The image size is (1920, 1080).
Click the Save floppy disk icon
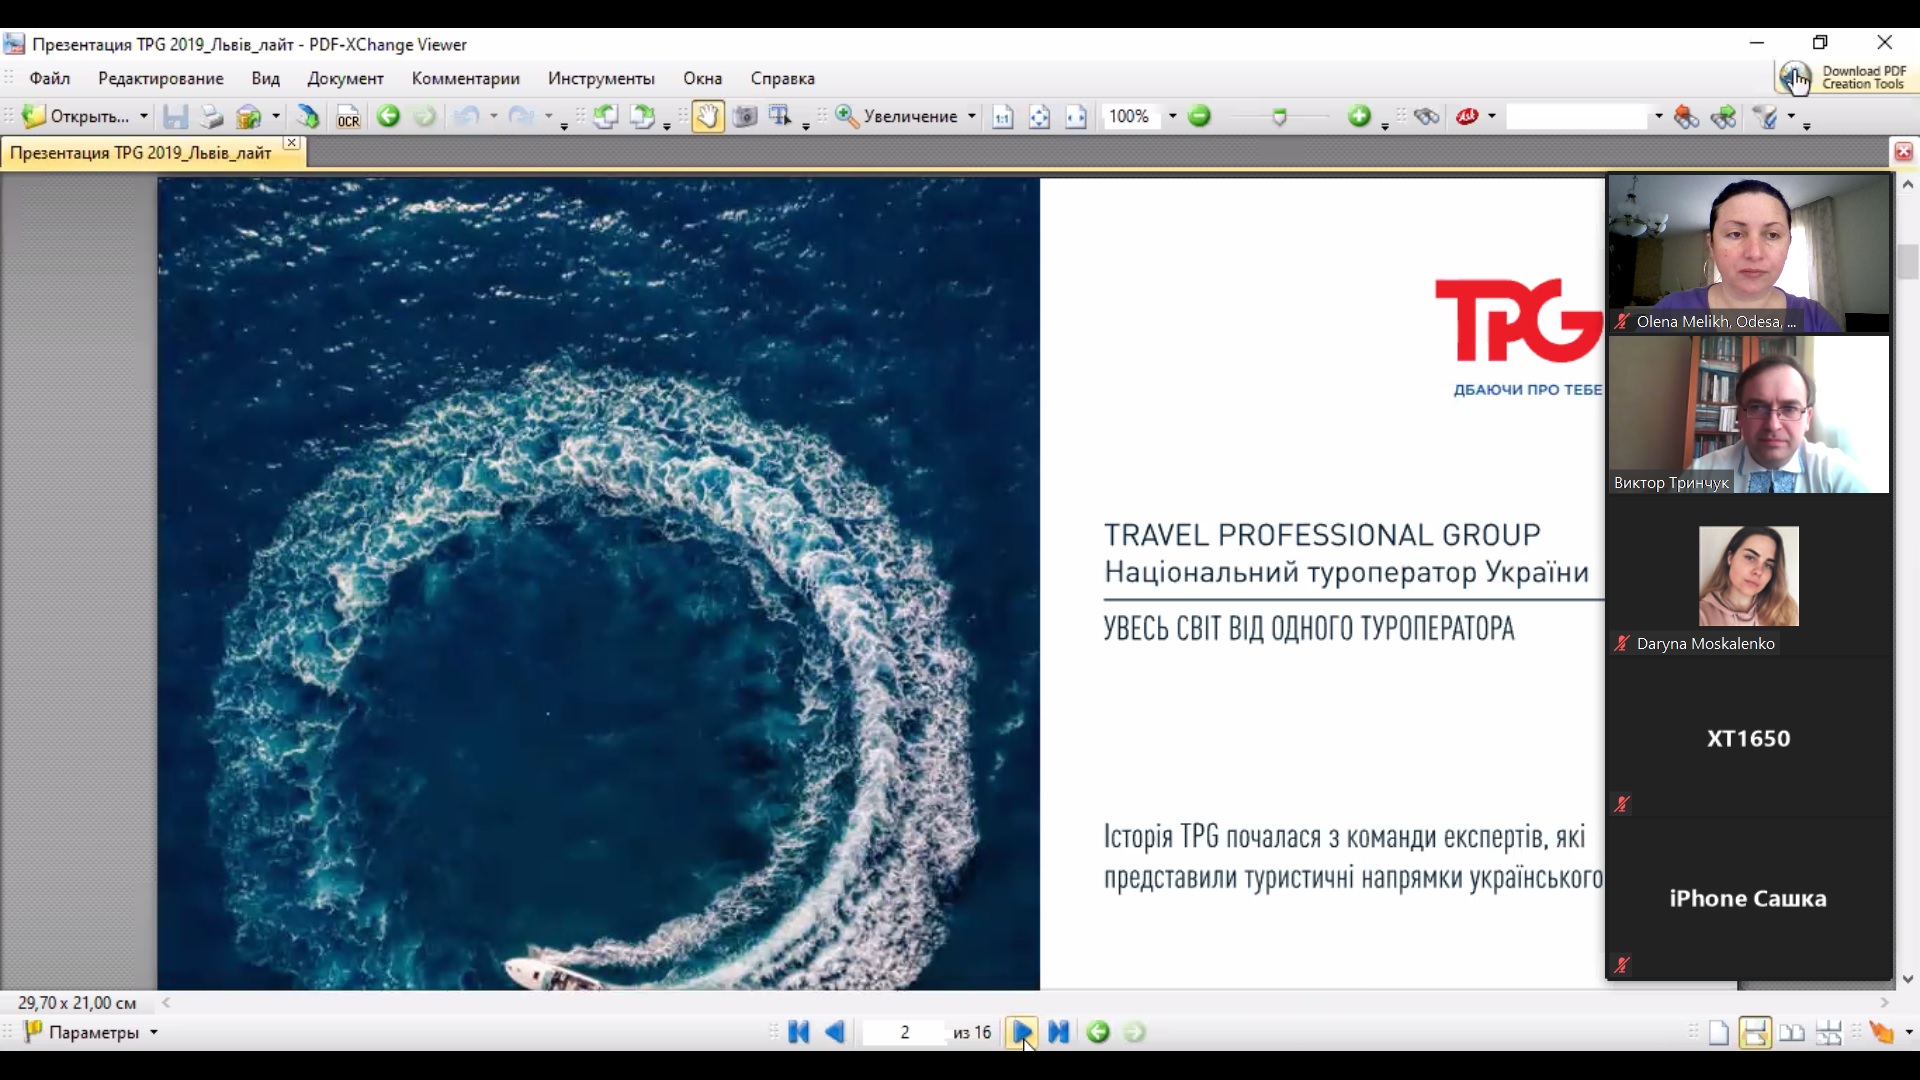point(175,116)
